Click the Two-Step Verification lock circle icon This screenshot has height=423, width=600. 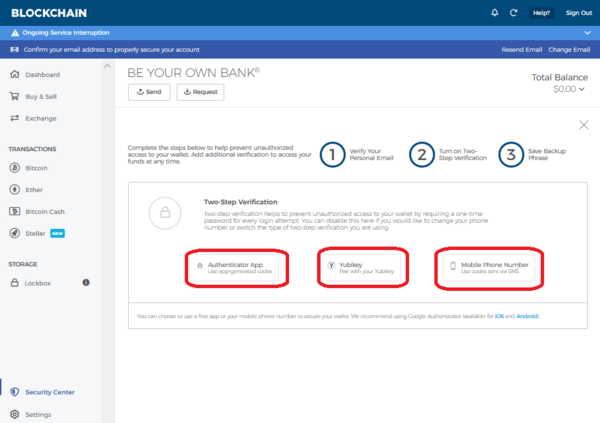[165, 213]
